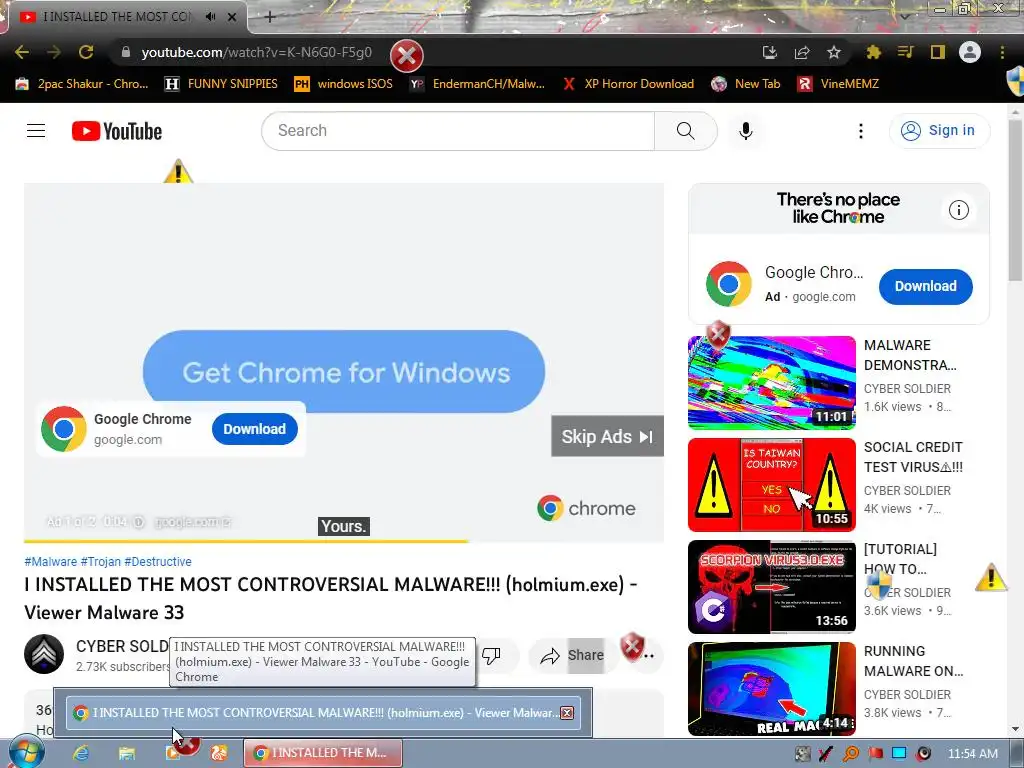Start voice search with the microphone icon
The height and width of the screenshot is (768, 1024).
pos(746,131)
